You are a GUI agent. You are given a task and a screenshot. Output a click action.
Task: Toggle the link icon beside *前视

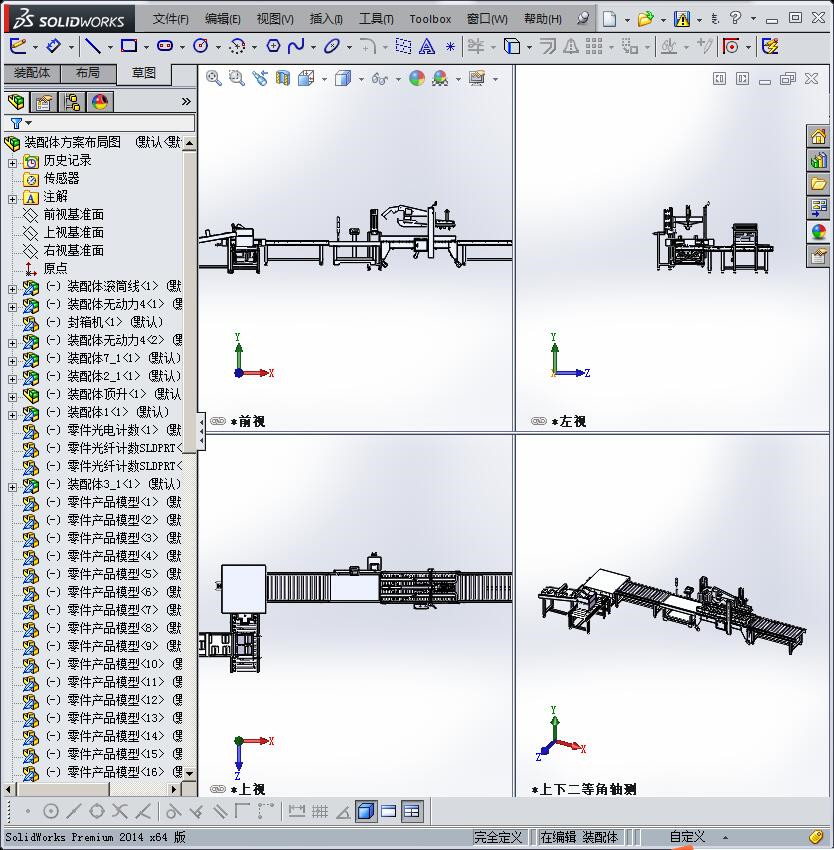point(217,422)
